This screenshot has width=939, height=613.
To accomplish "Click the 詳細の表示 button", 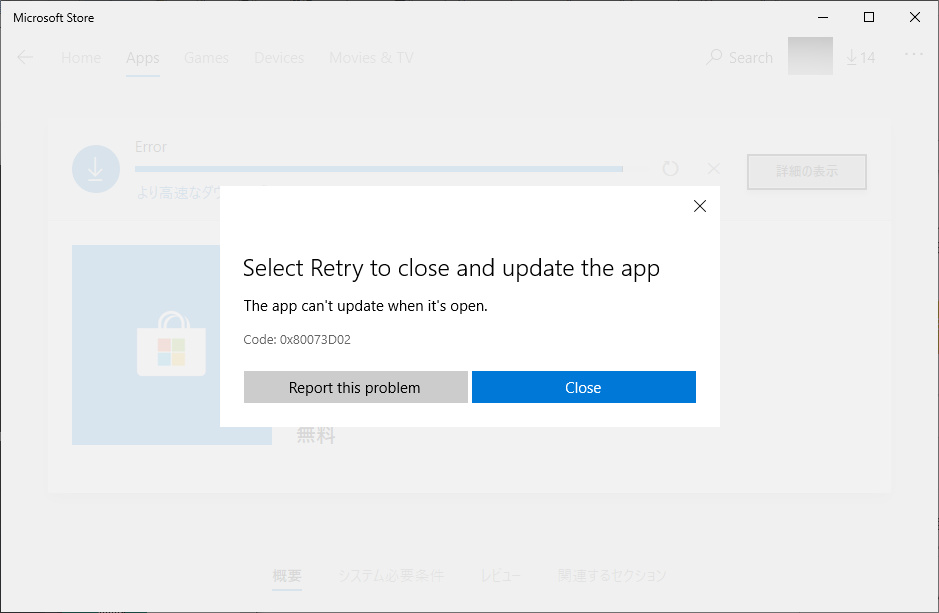I will (807, 172).
